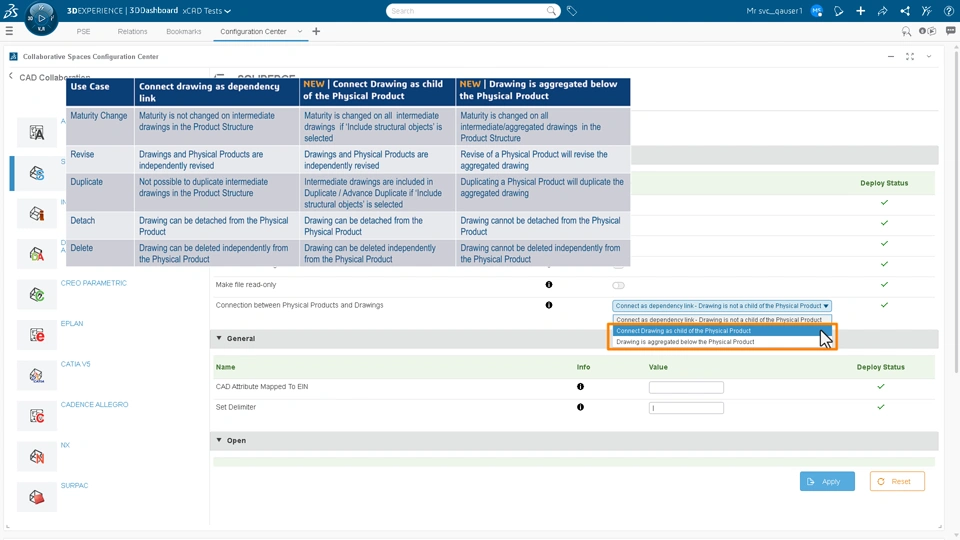960x540 pixels.
Task: Click the CATIA V5 connector icon
Action: [37, 375]
